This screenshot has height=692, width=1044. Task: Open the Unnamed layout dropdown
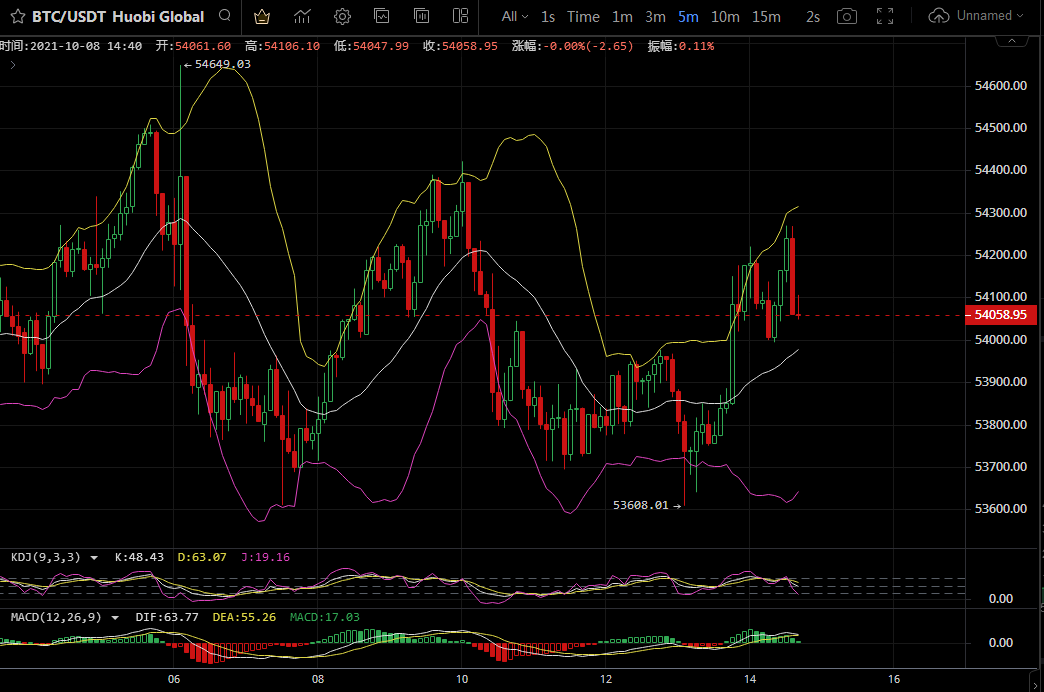(989, 15)
